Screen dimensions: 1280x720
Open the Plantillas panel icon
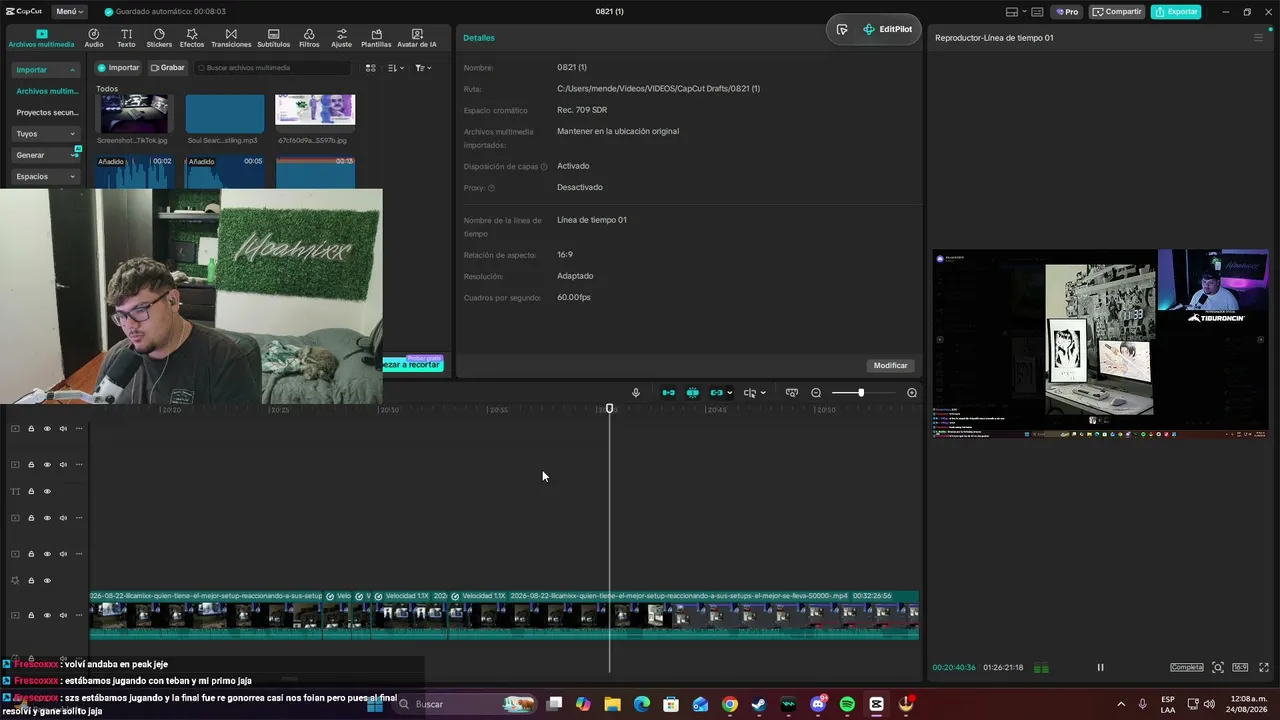click(x=376, y=38)
